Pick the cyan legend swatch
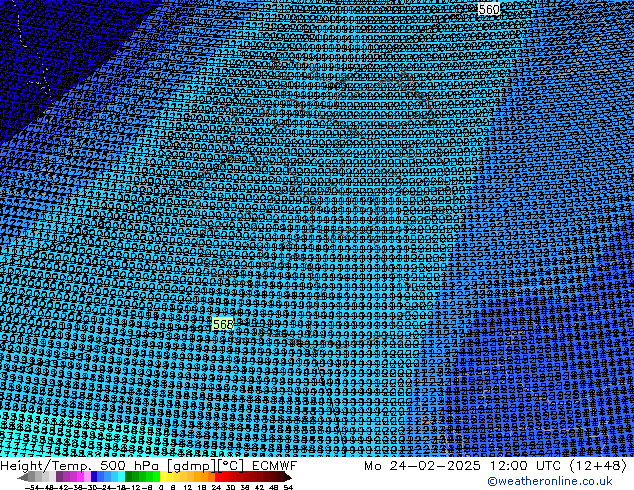Image resolution: width=634 pixels, height=490 pixels. [122, 477]
